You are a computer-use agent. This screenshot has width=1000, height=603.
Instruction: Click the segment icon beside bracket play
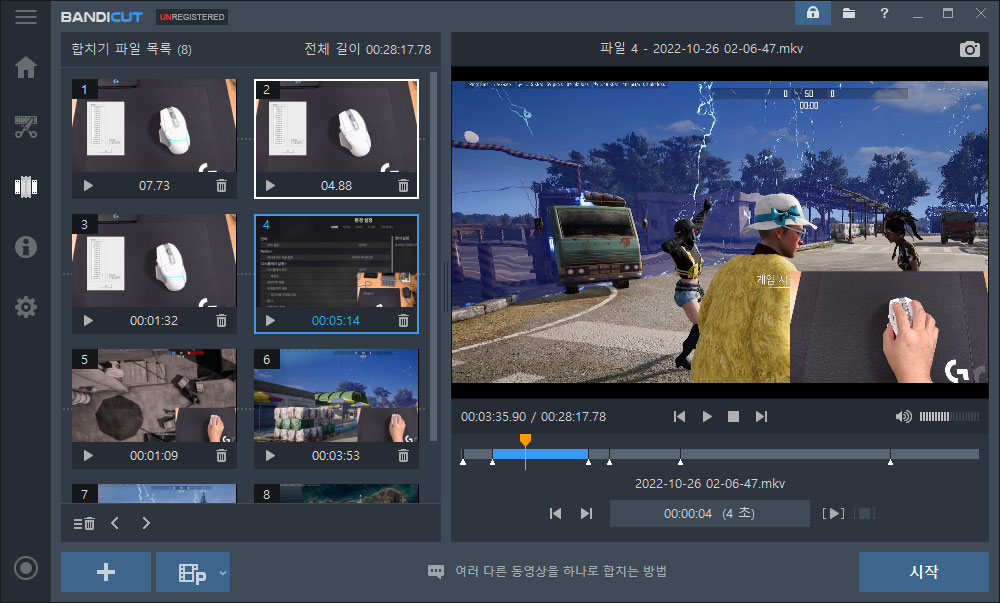(864, 513)
